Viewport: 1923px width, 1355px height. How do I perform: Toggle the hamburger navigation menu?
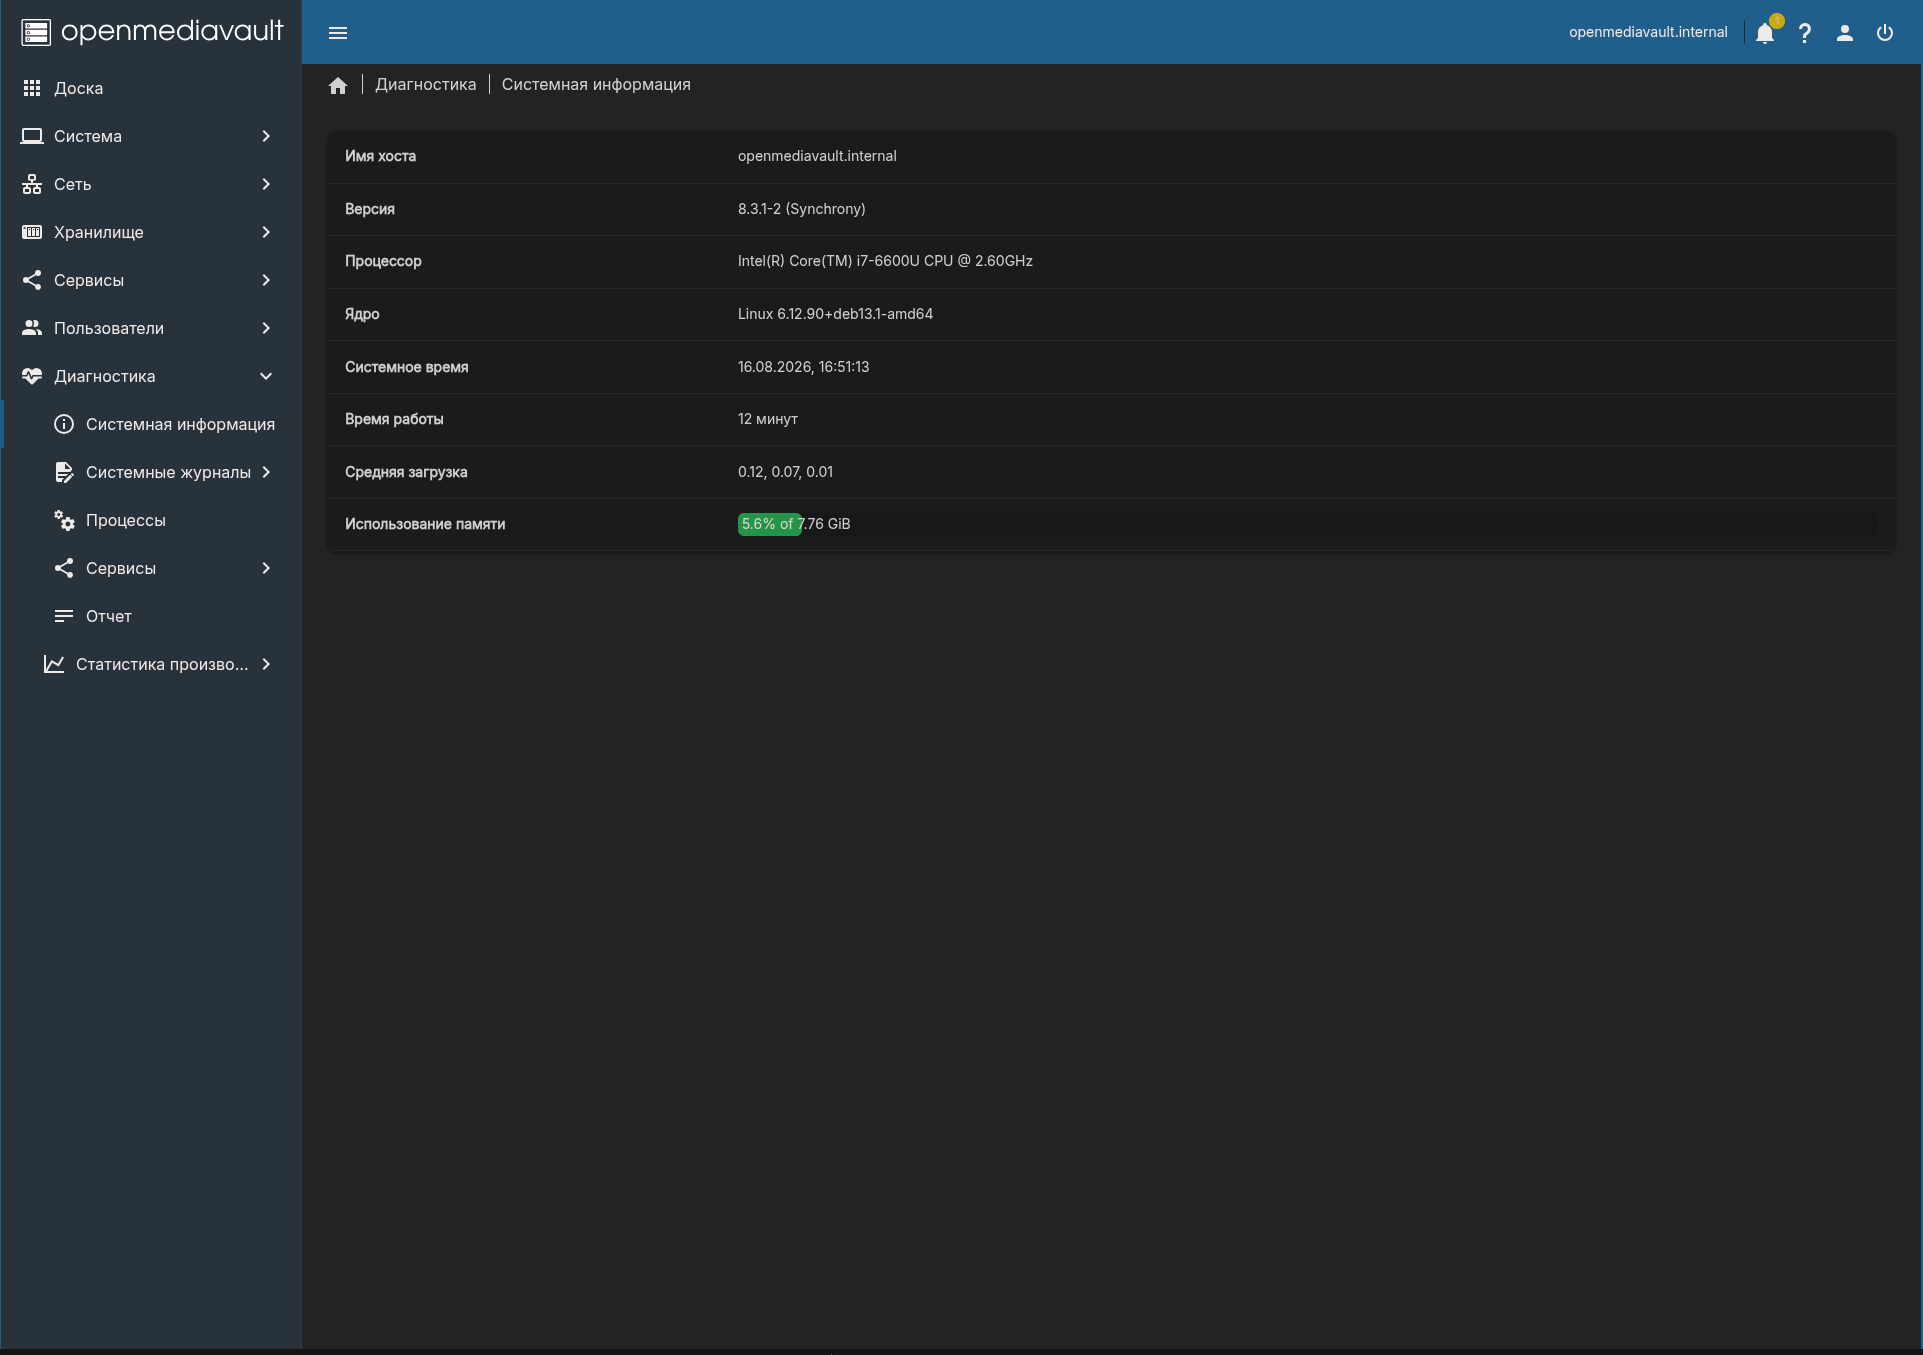pos(338,33)
